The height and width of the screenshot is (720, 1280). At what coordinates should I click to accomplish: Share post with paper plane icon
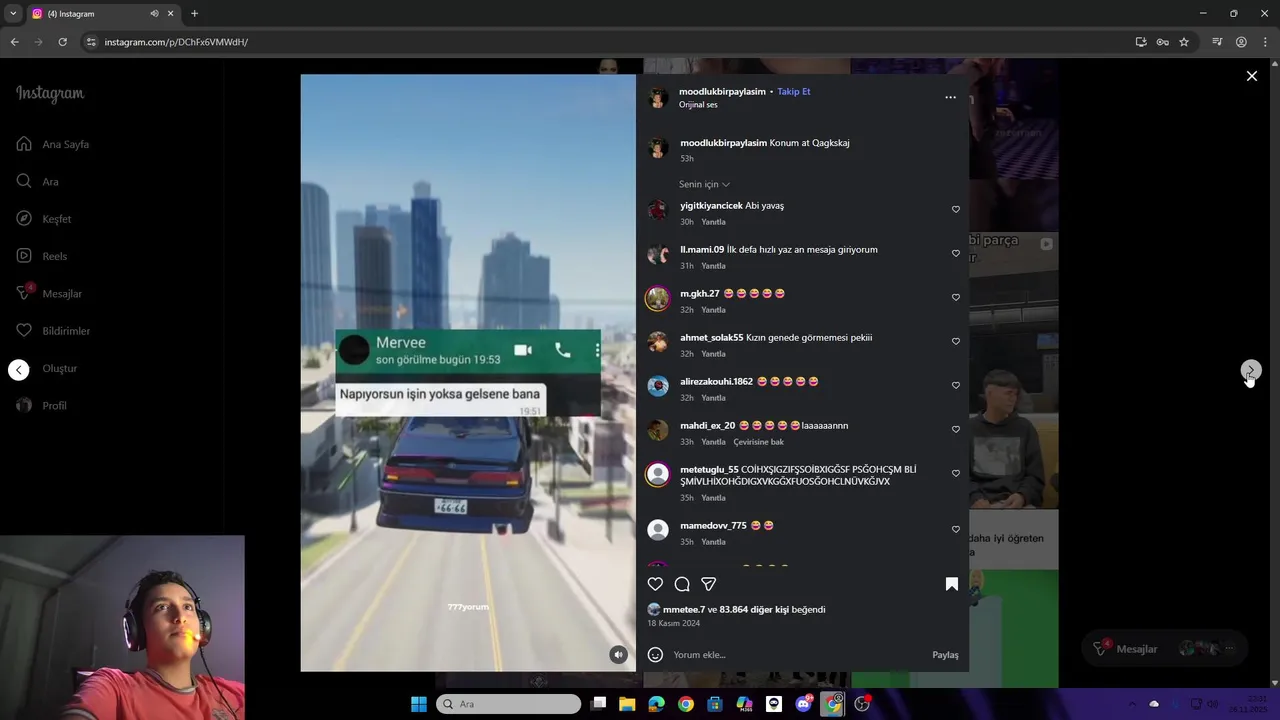click(x=709, y=584)
